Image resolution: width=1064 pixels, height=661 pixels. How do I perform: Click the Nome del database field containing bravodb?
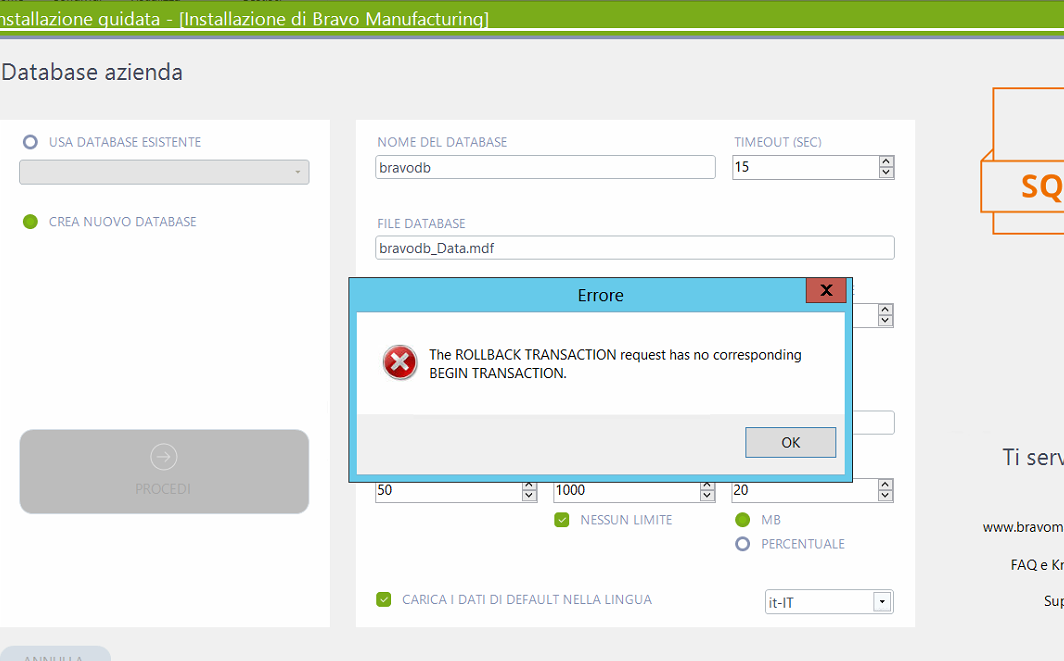click(545, 168)
